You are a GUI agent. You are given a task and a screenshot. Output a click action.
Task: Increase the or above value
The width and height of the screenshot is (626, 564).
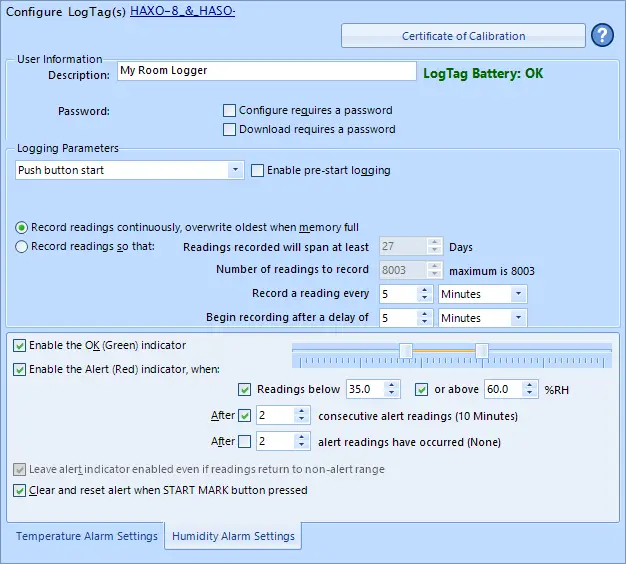click(x=529, y=385)
